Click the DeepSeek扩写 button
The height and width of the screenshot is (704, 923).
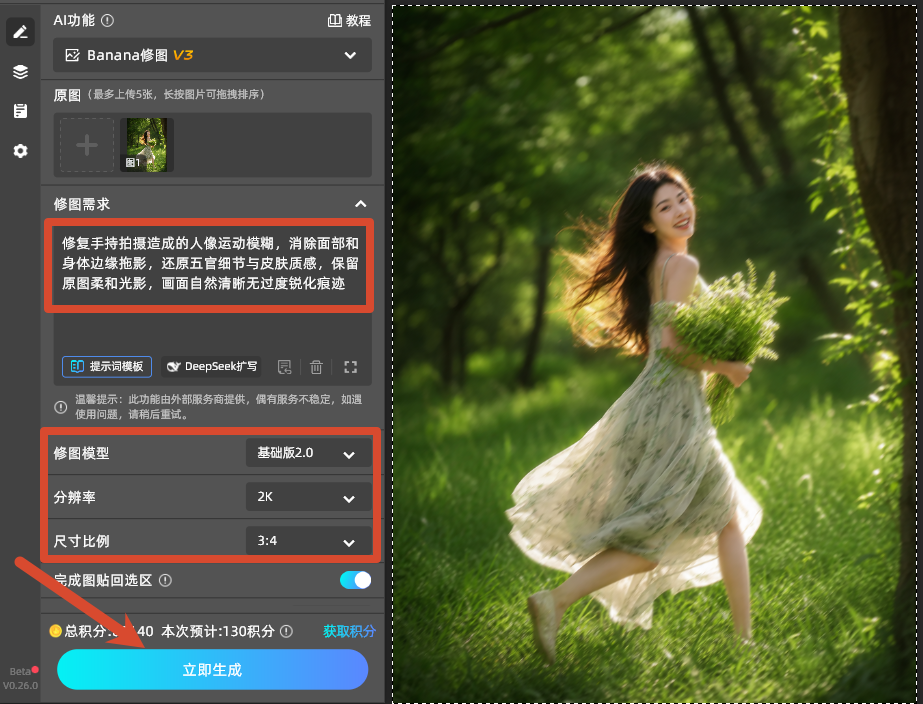pos(212,367)
